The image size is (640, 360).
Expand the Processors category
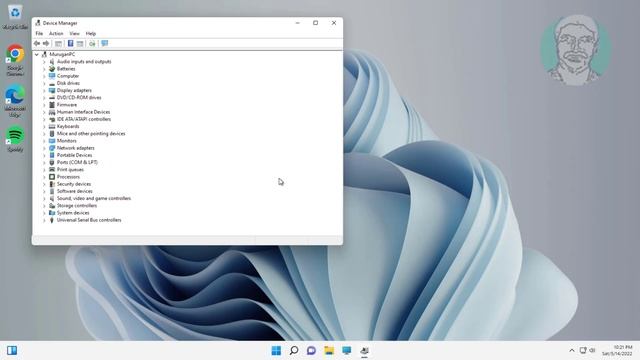click(44, 177)
